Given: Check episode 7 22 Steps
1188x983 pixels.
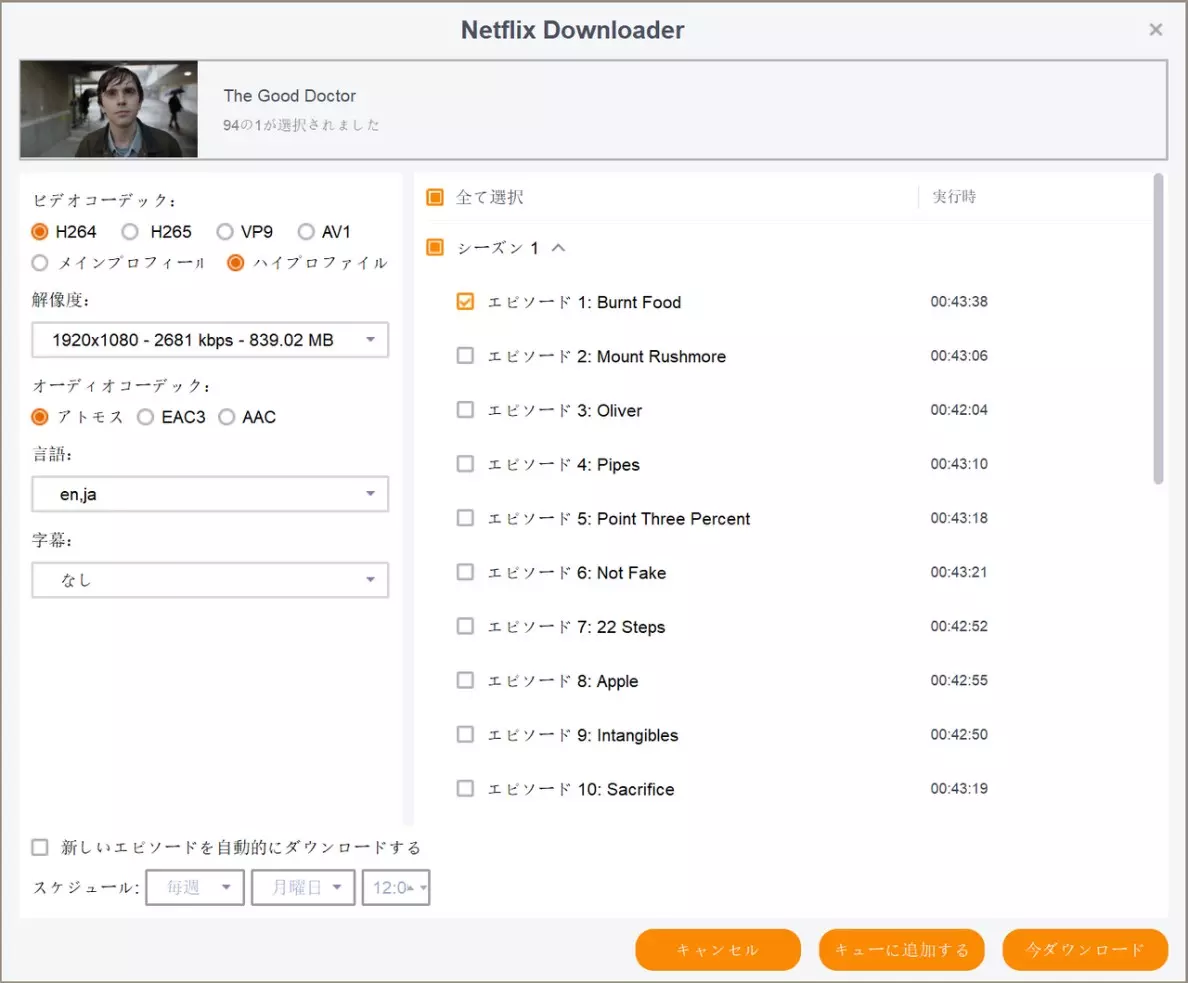Looking at the screenshot, I should point(465,626).
